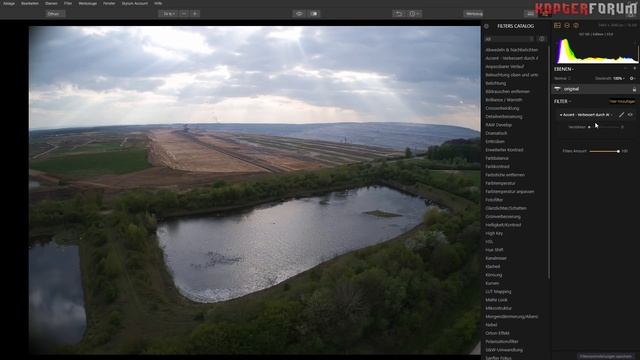Screen dimensions: 640x360
Task: Click the round icon next to All dropdown
Action: click(x=542, y=39)
